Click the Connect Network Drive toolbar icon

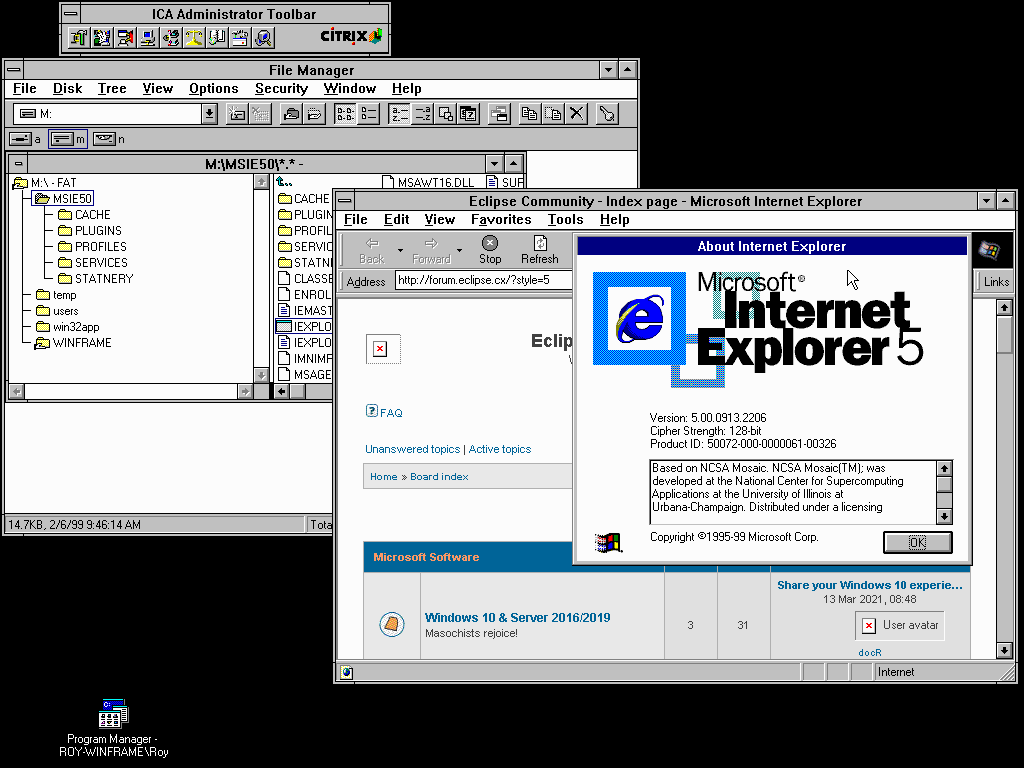click(237, 114)
